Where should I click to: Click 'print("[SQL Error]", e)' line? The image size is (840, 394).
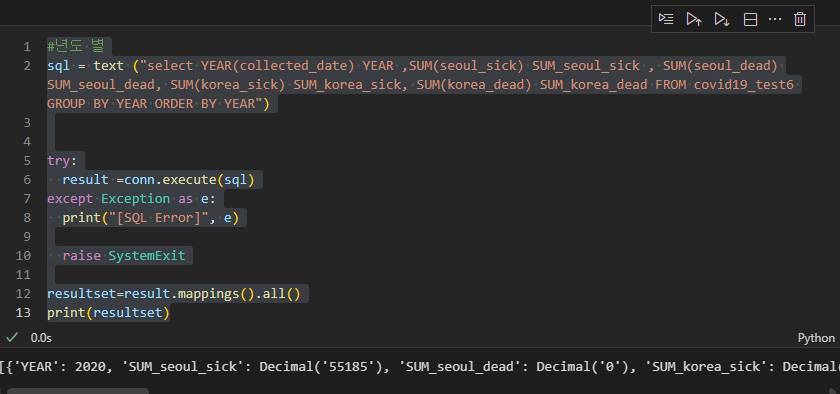click(x=151, y=219)
